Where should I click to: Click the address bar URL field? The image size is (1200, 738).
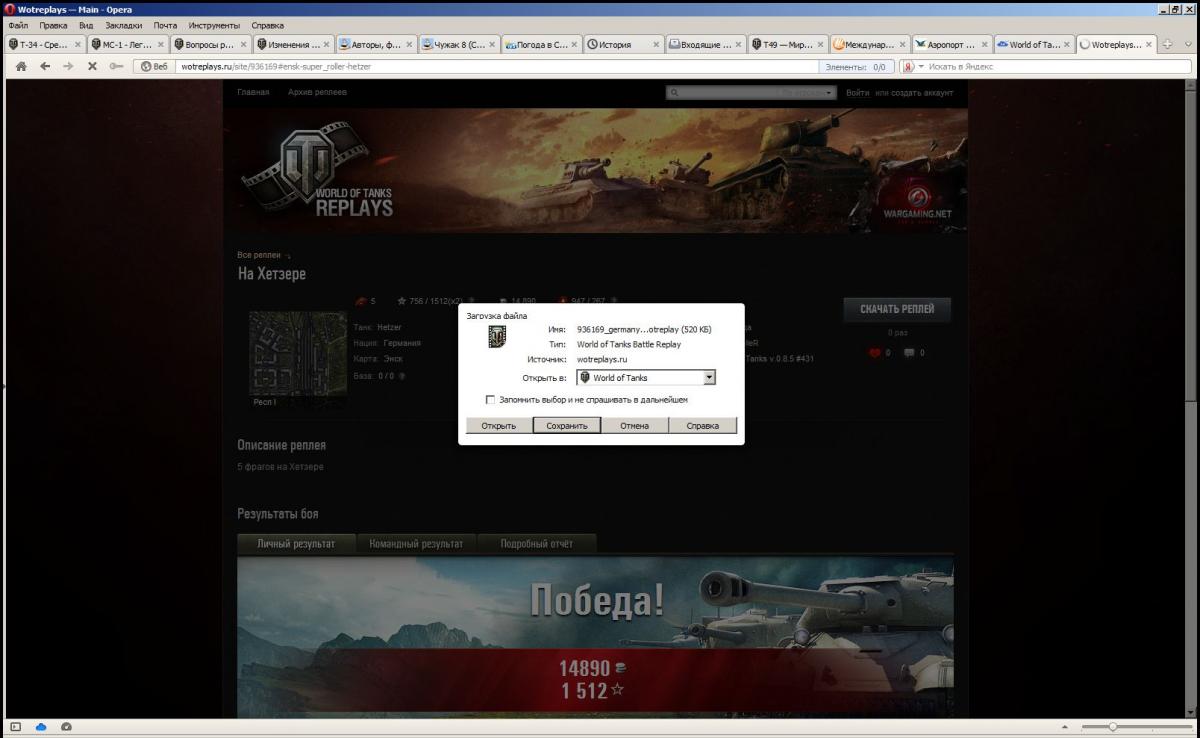point(490,67)
